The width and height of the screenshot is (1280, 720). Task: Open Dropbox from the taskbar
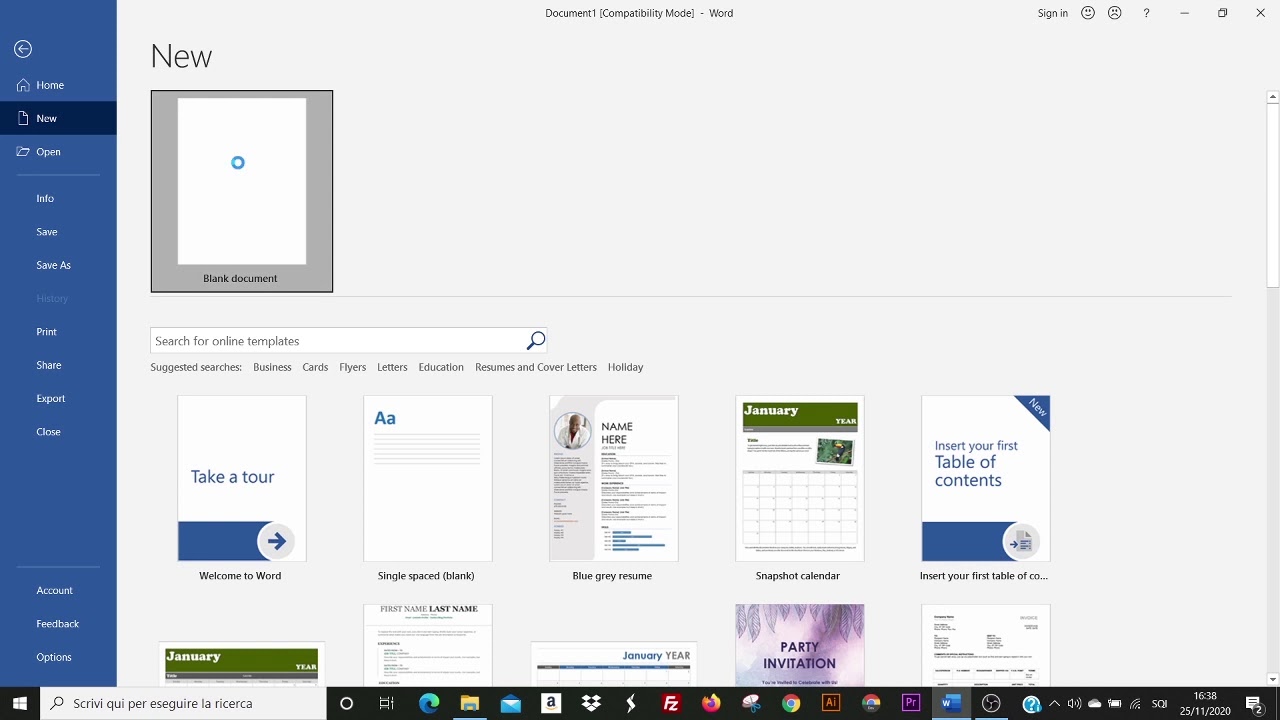pyautogui.click(x=591, y=703)
